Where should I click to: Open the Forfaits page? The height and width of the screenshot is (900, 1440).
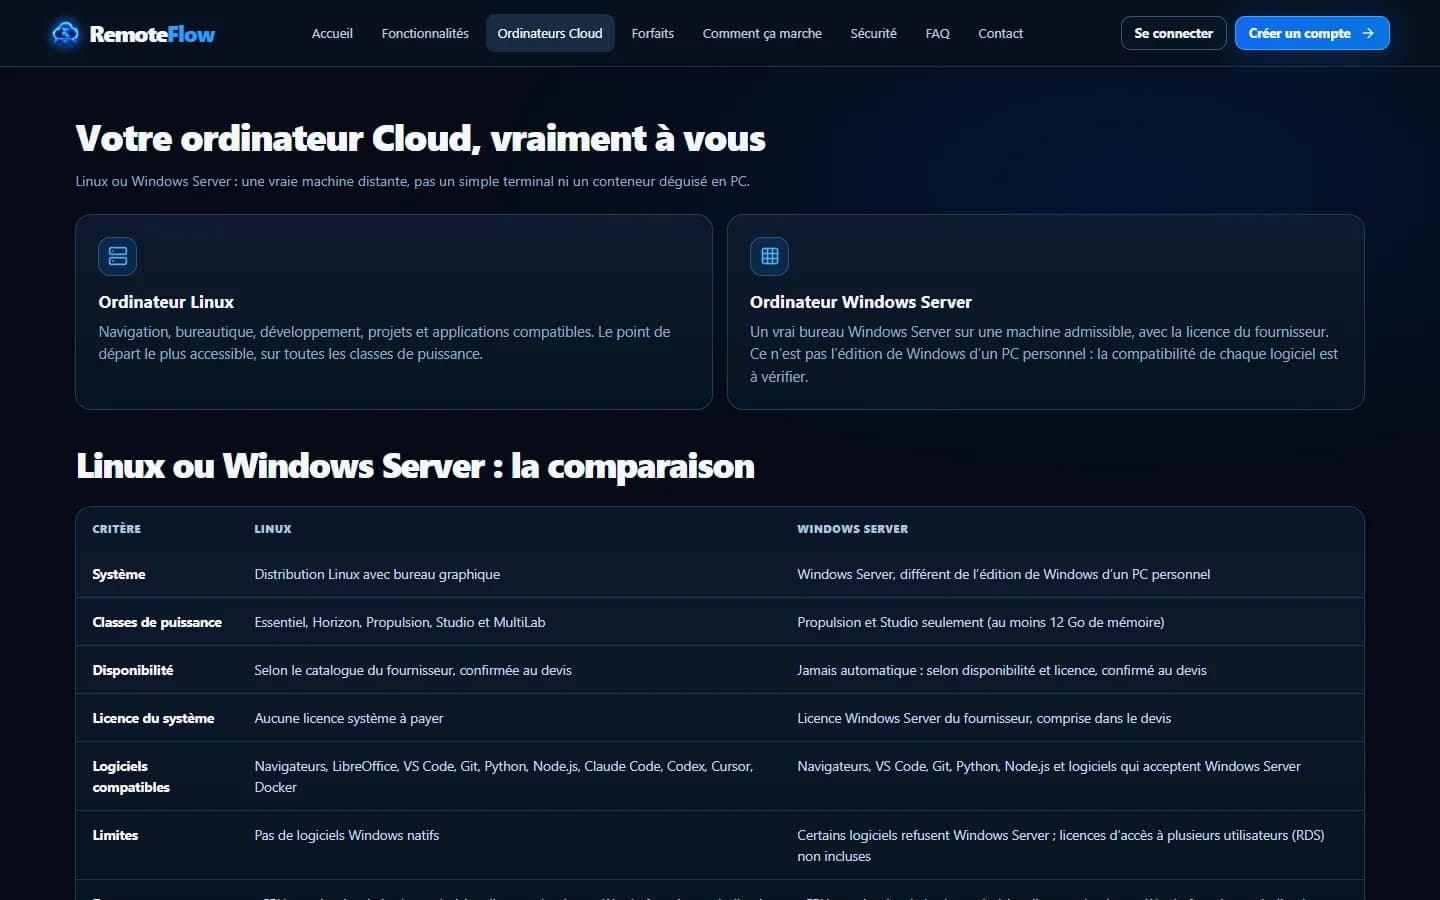tap(653, 33)
